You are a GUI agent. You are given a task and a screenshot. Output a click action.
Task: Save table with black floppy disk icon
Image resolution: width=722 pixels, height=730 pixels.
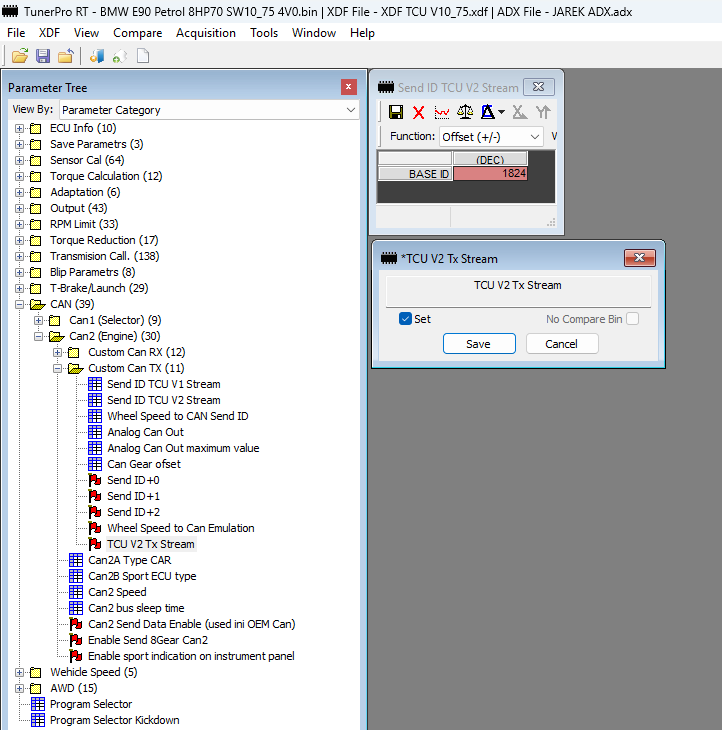(396, 112)
